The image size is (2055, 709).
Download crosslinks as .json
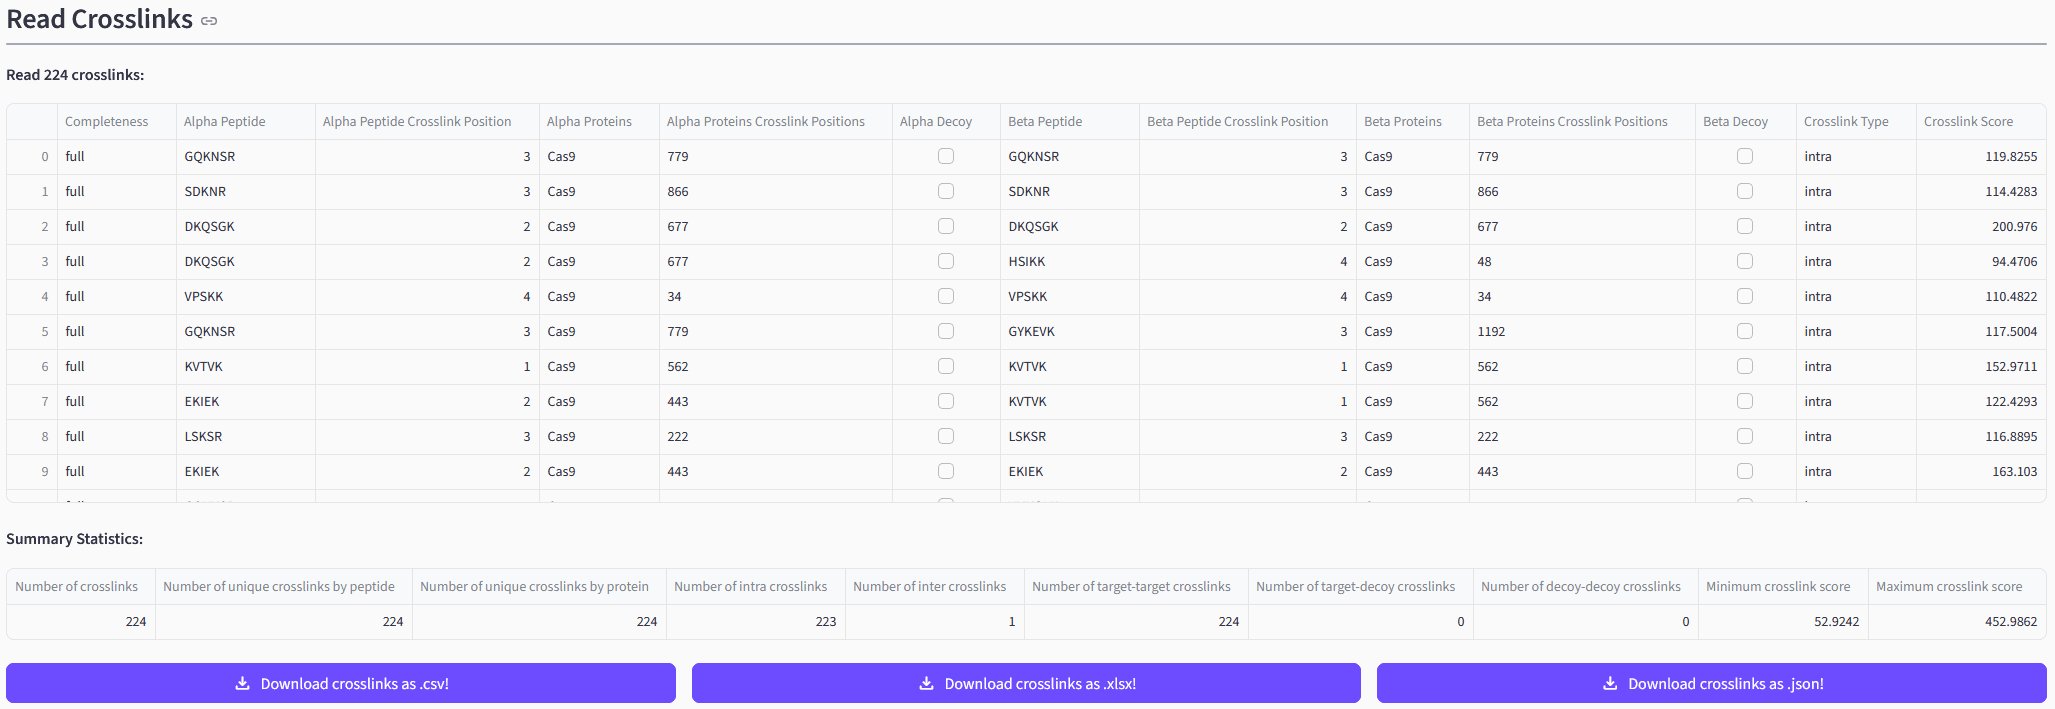coord(1711,684)
